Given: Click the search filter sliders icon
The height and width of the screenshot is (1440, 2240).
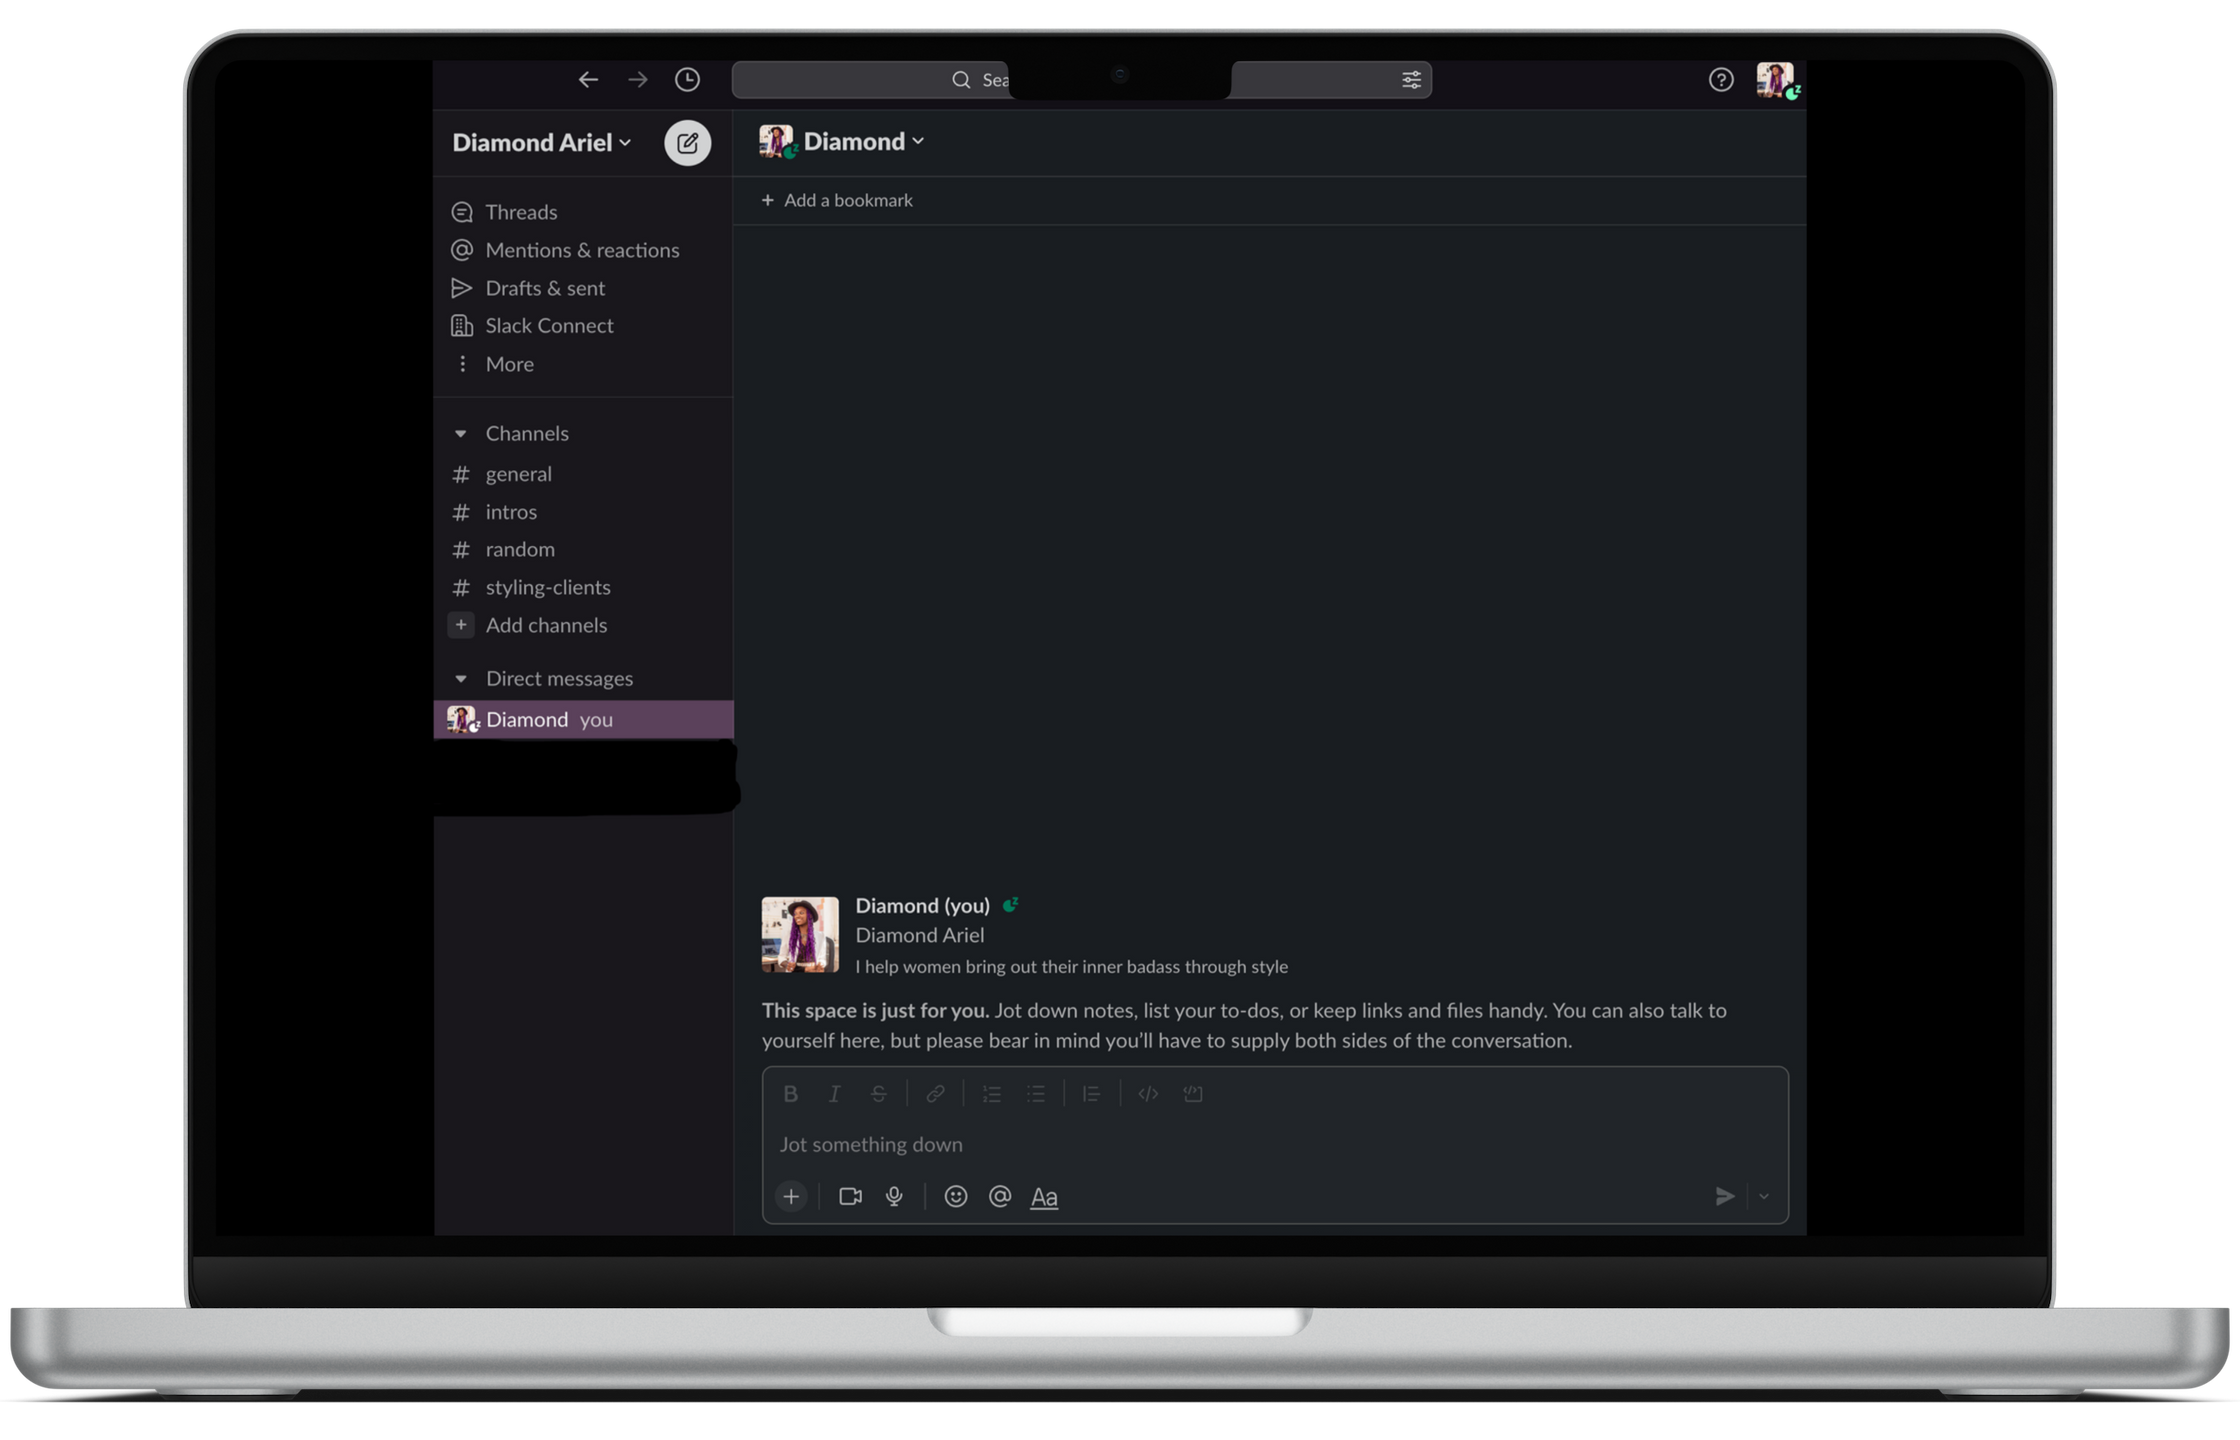Looking at the screenshot, I should click(1411, 80).
